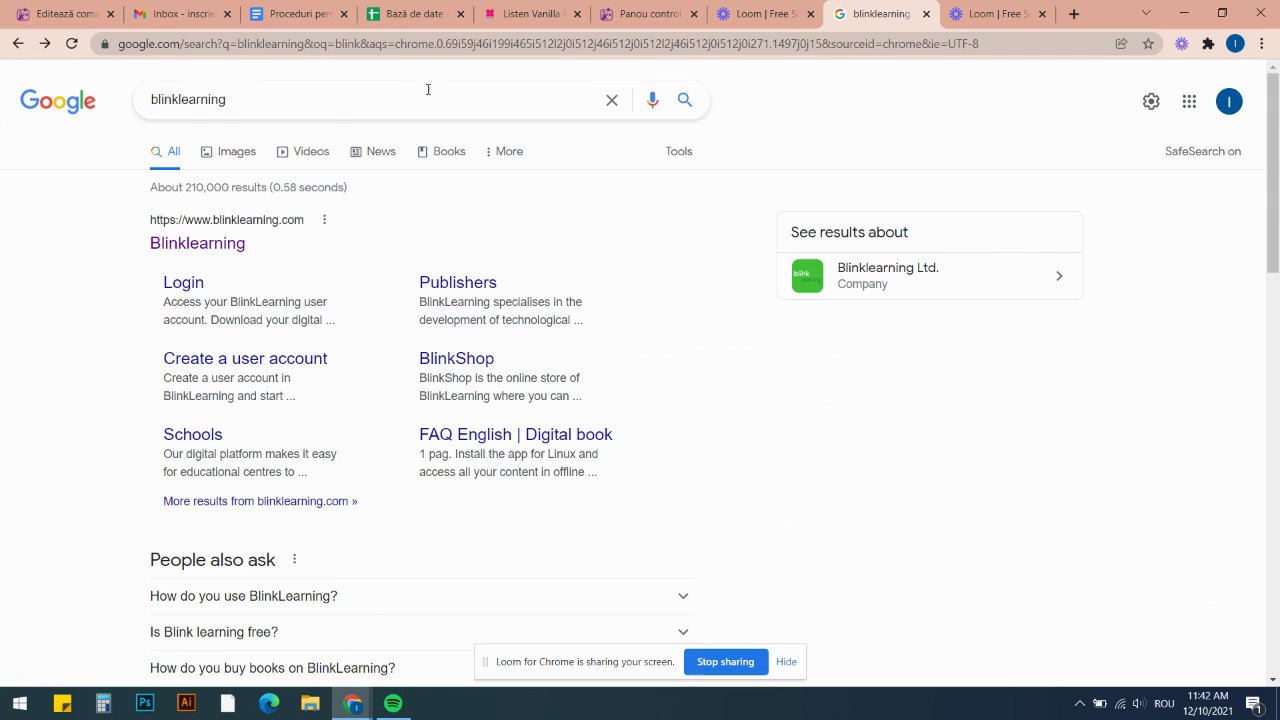Open the Login sitelink
The height and width of the screenshot is (720, 1280).
pyautogui.click(x=183, y=283)
